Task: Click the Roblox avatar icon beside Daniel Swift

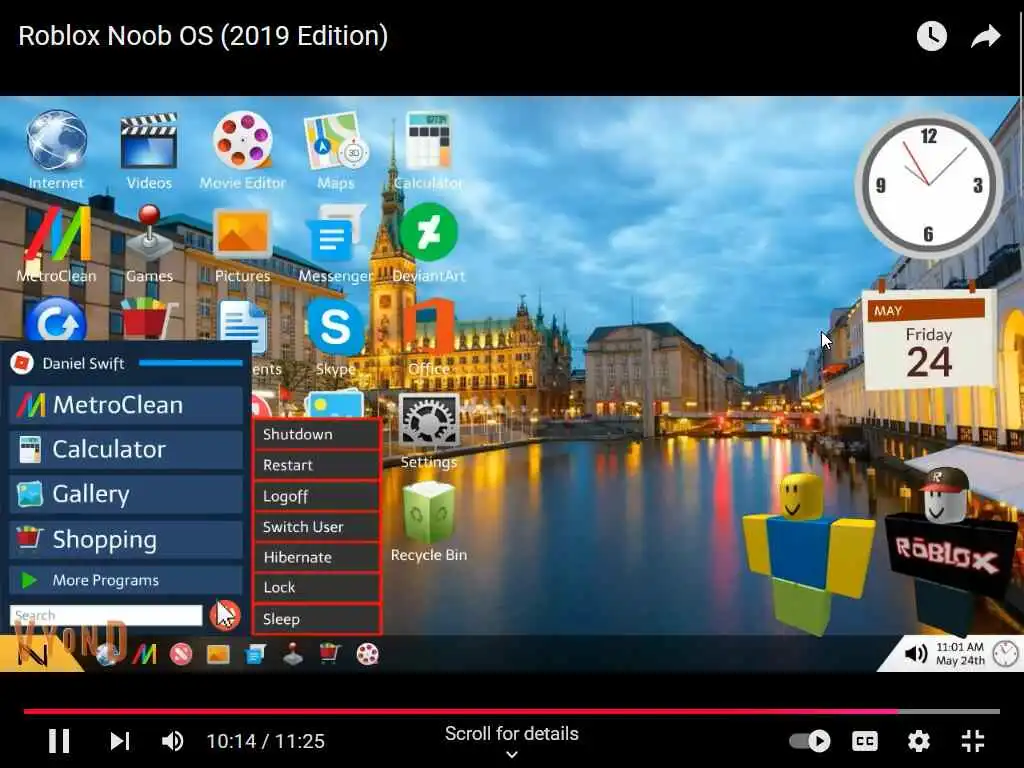Action: click(x=22, y=363)
